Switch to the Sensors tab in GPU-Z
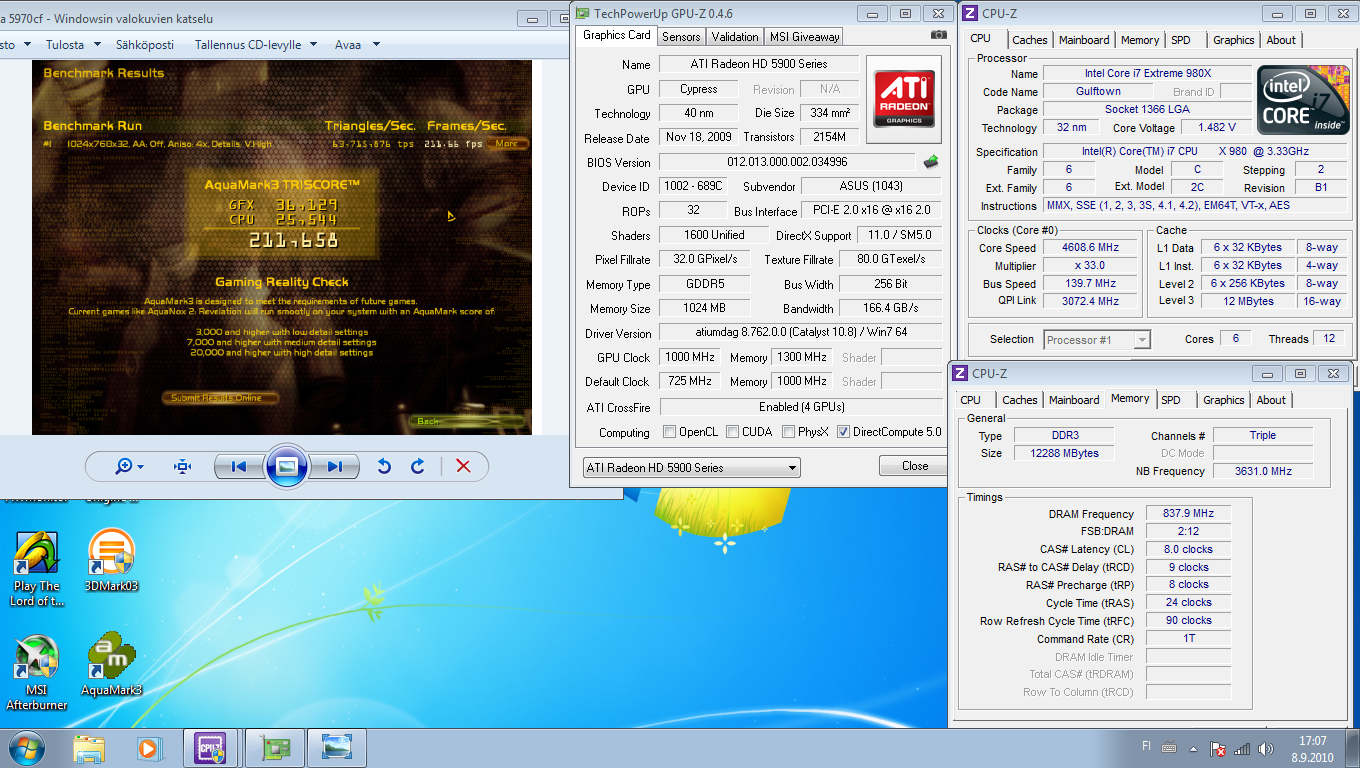 tap(681, 37)
